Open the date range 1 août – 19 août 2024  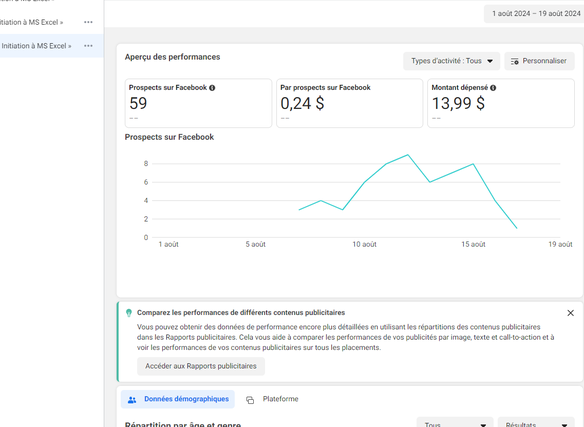point(534,14)
